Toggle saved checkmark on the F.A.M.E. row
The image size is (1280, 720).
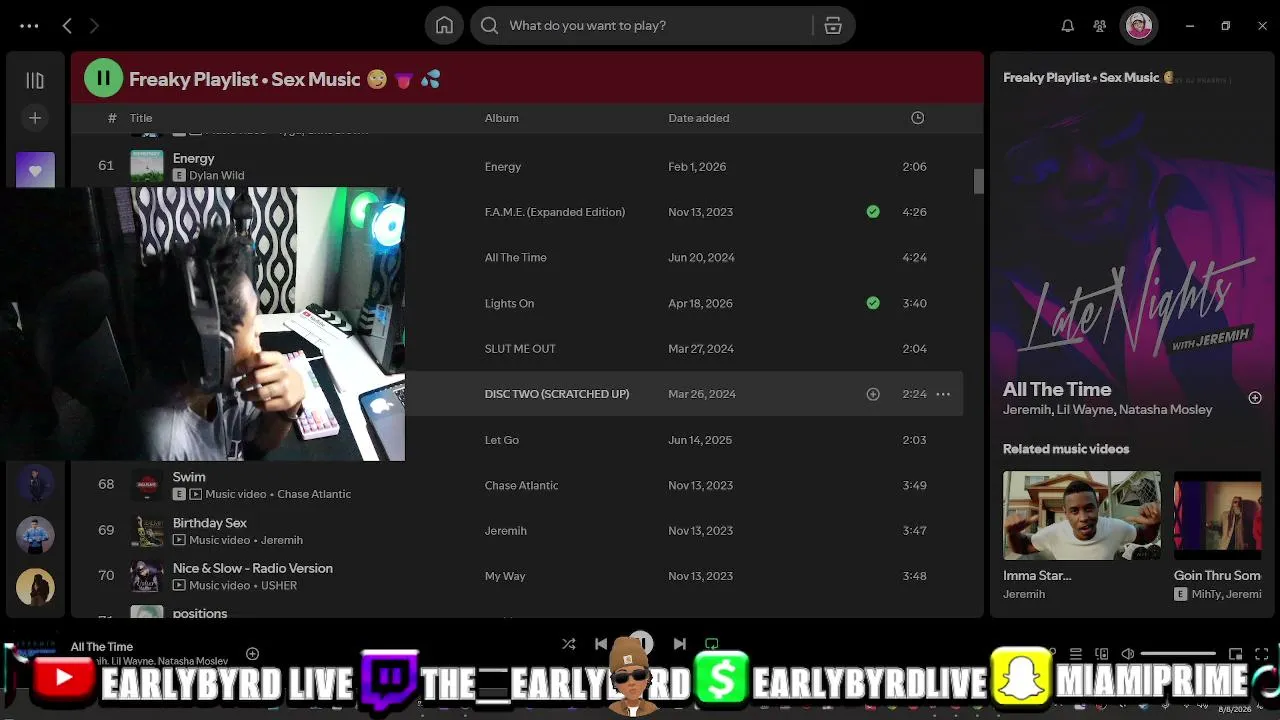pyautogui.click(x=873, y=212)
